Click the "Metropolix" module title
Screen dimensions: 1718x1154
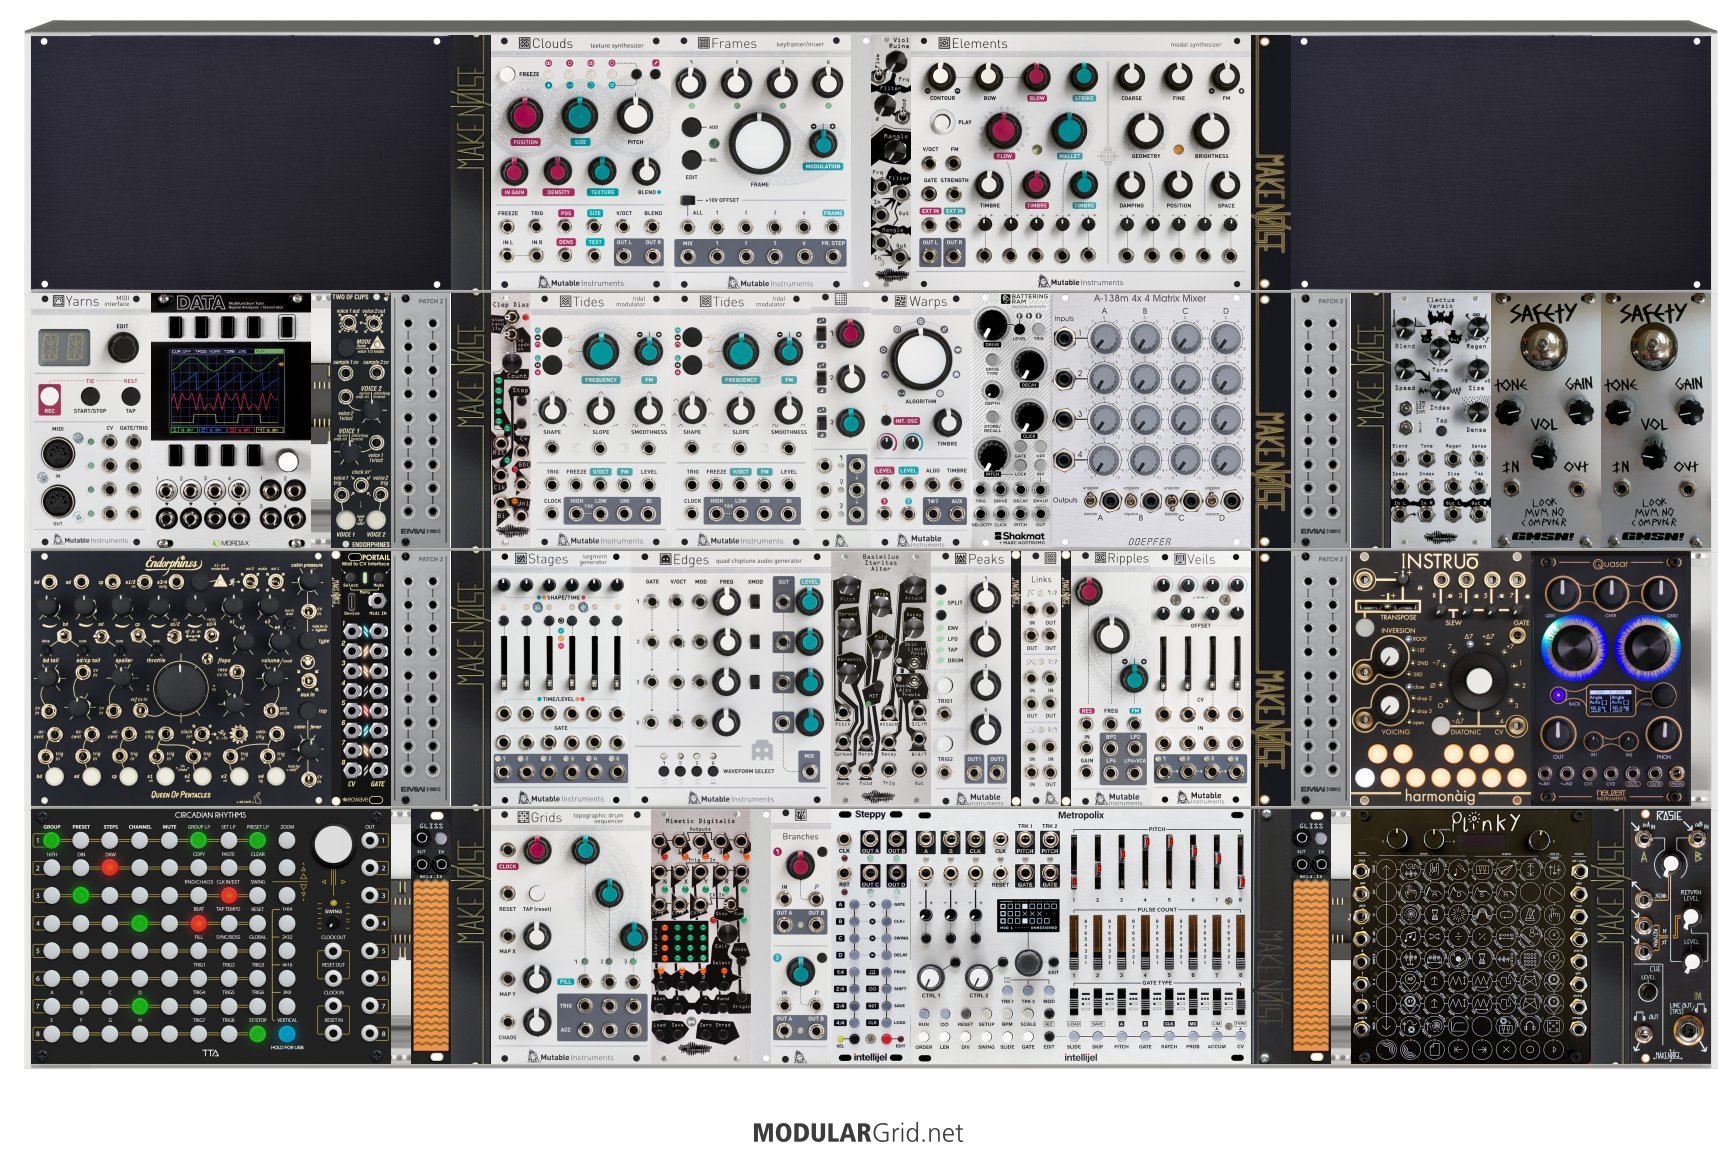pos(1080,815)
